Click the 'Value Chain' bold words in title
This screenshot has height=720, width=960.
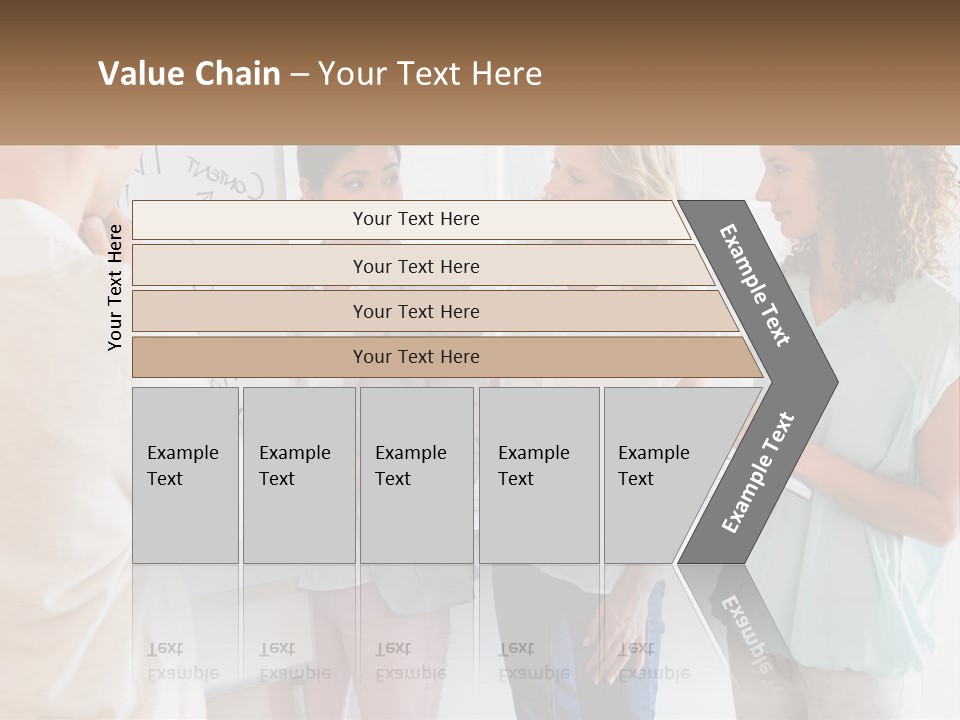[x=190, y=74]
